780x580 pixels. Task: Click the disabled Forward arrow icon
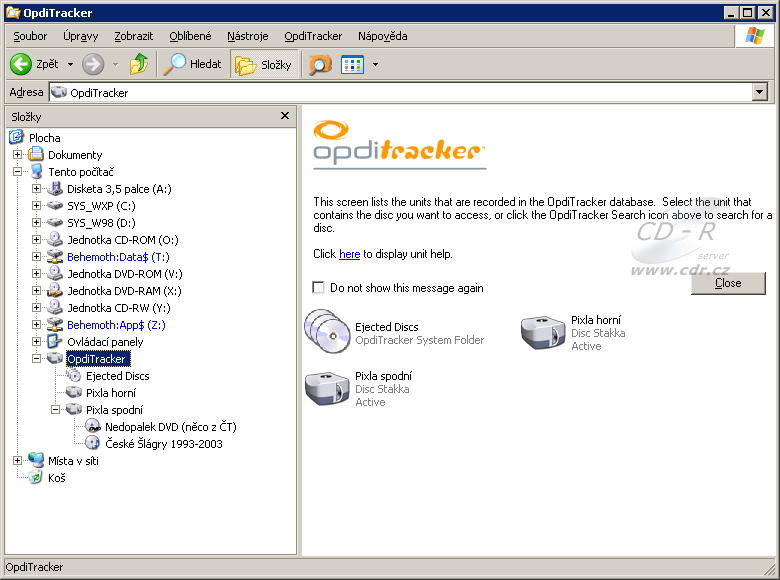[x=93, y=64]
